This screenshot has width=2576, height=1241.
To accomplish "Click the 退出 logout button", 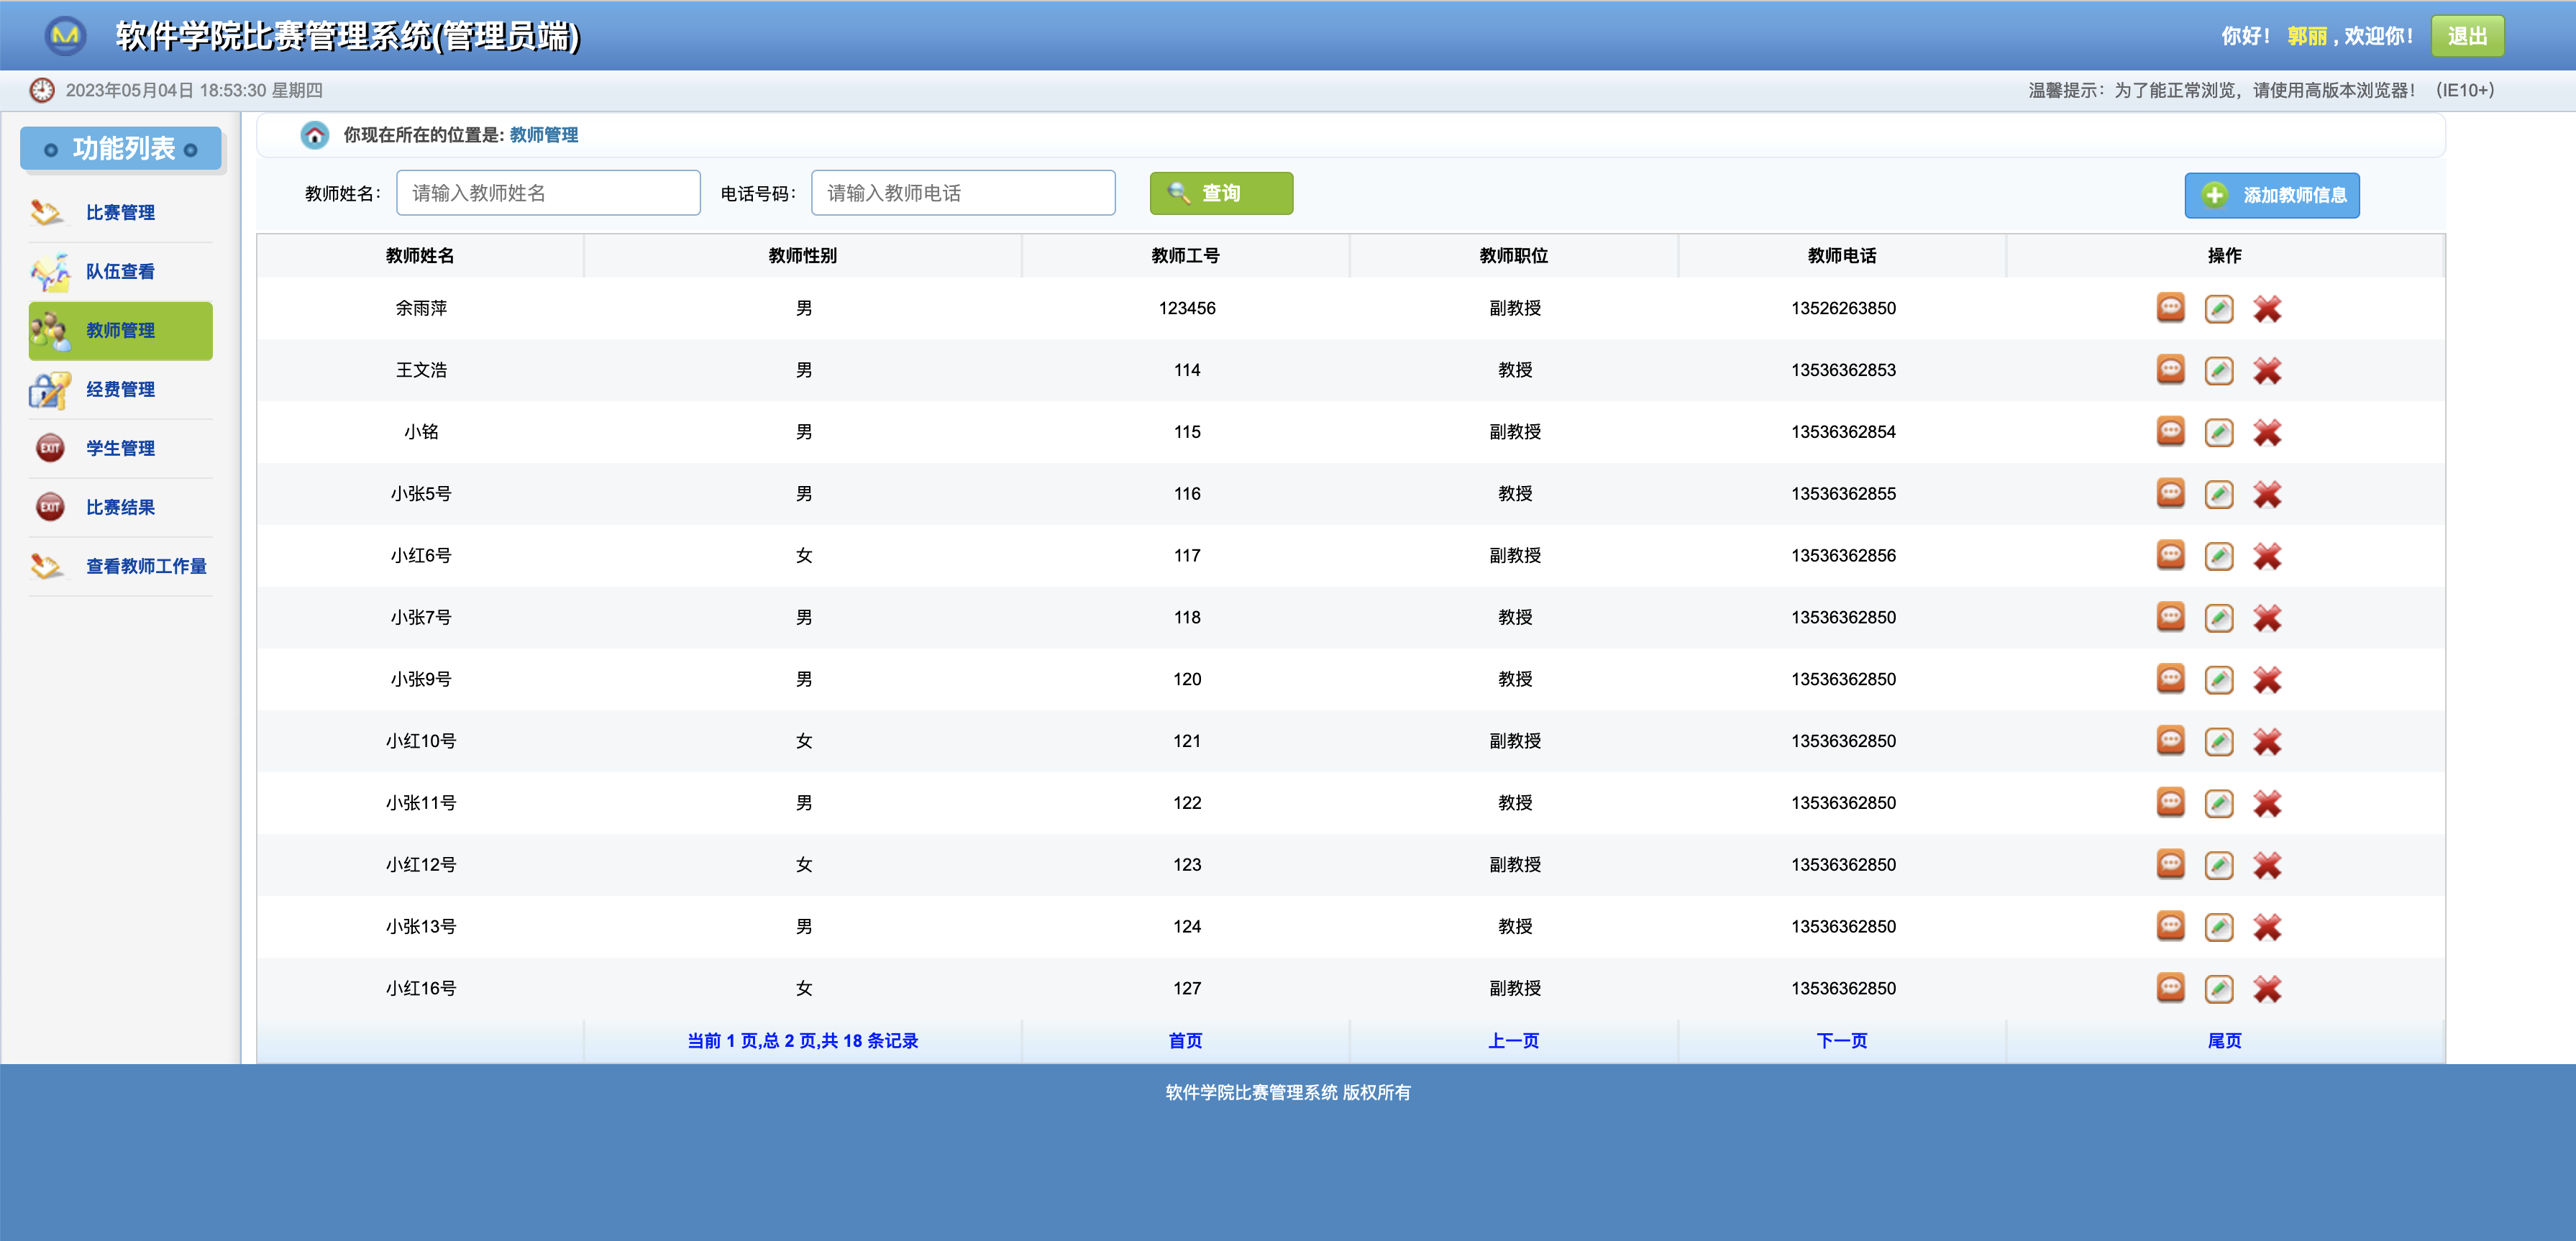I will point(2467,36).
